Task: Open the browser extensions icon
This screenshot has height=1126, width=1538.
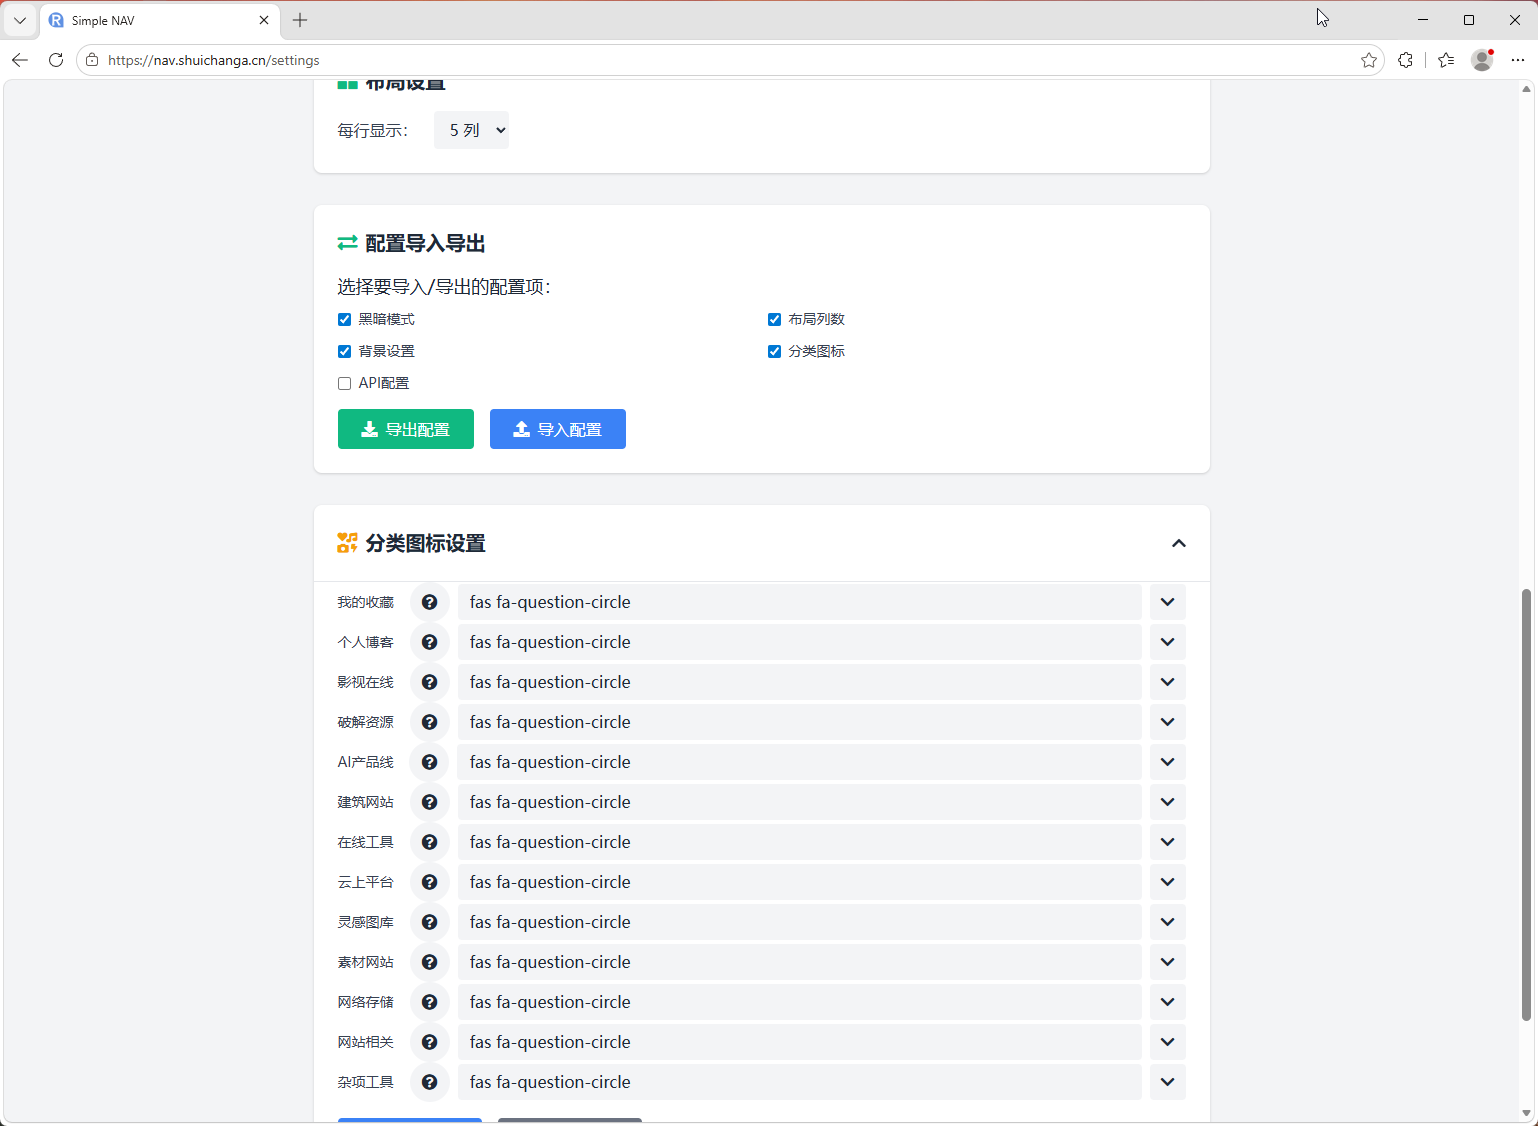Action: pos(1405,60)
